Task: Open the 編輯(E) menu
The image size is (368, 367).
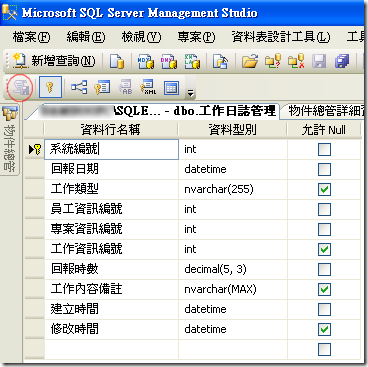Action: 86,37
